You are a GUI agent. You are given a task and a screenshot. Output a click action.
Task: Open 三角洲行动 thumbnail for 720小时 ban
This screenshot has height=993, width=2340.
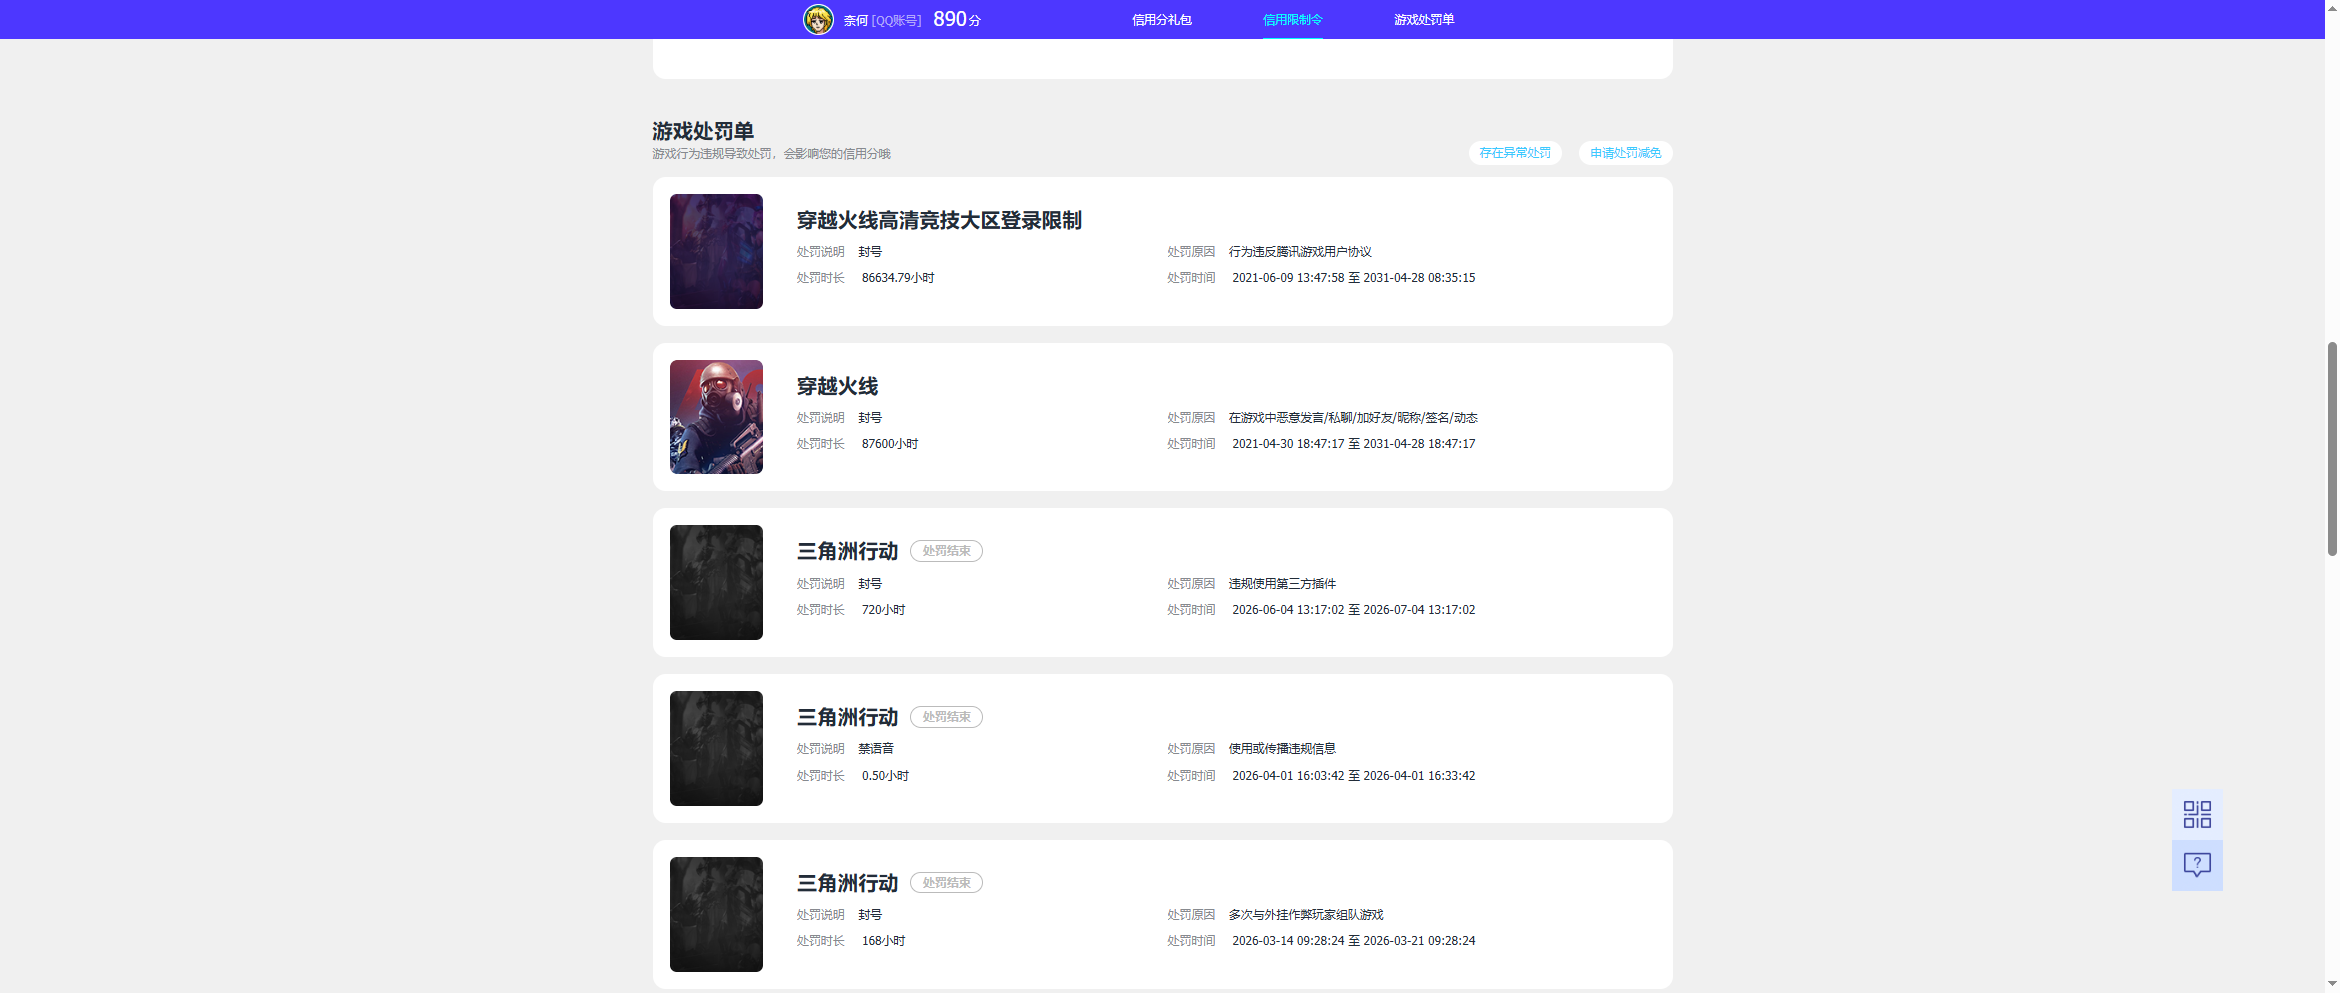[716, 582]
